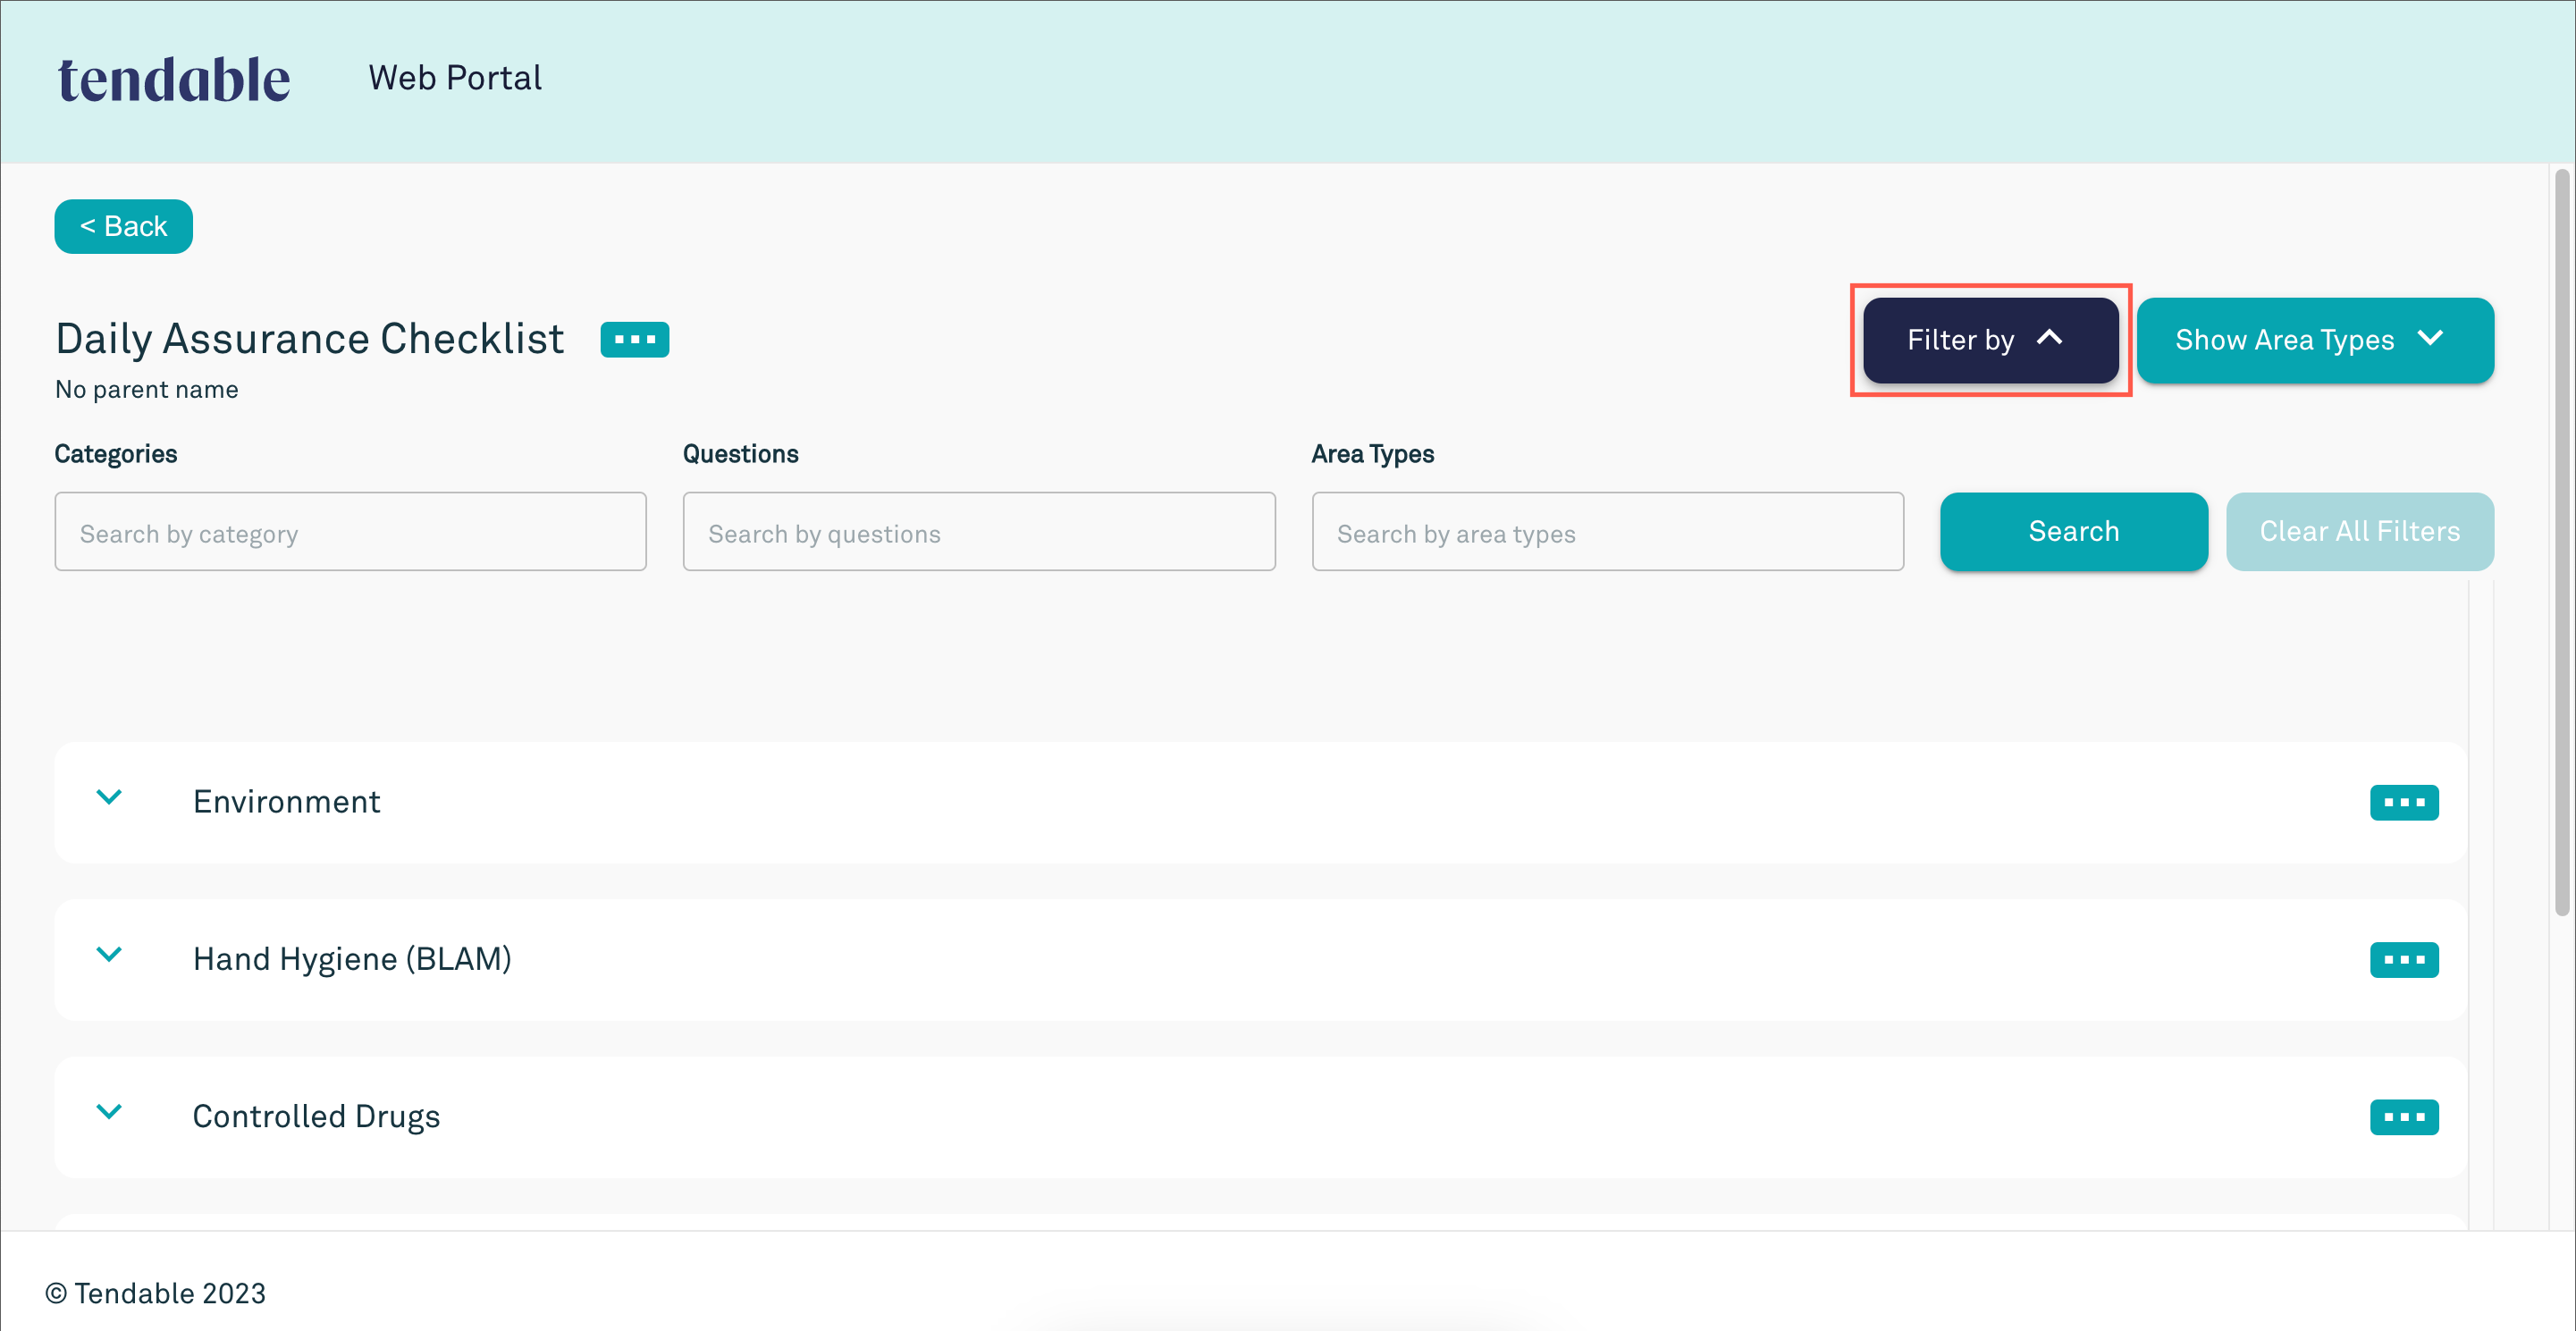Image resolution: width=2576 pixels, height=1331 pixels.
Task: Click the Daily Assurance Checklist heading
Action: (x=309, y=339)
